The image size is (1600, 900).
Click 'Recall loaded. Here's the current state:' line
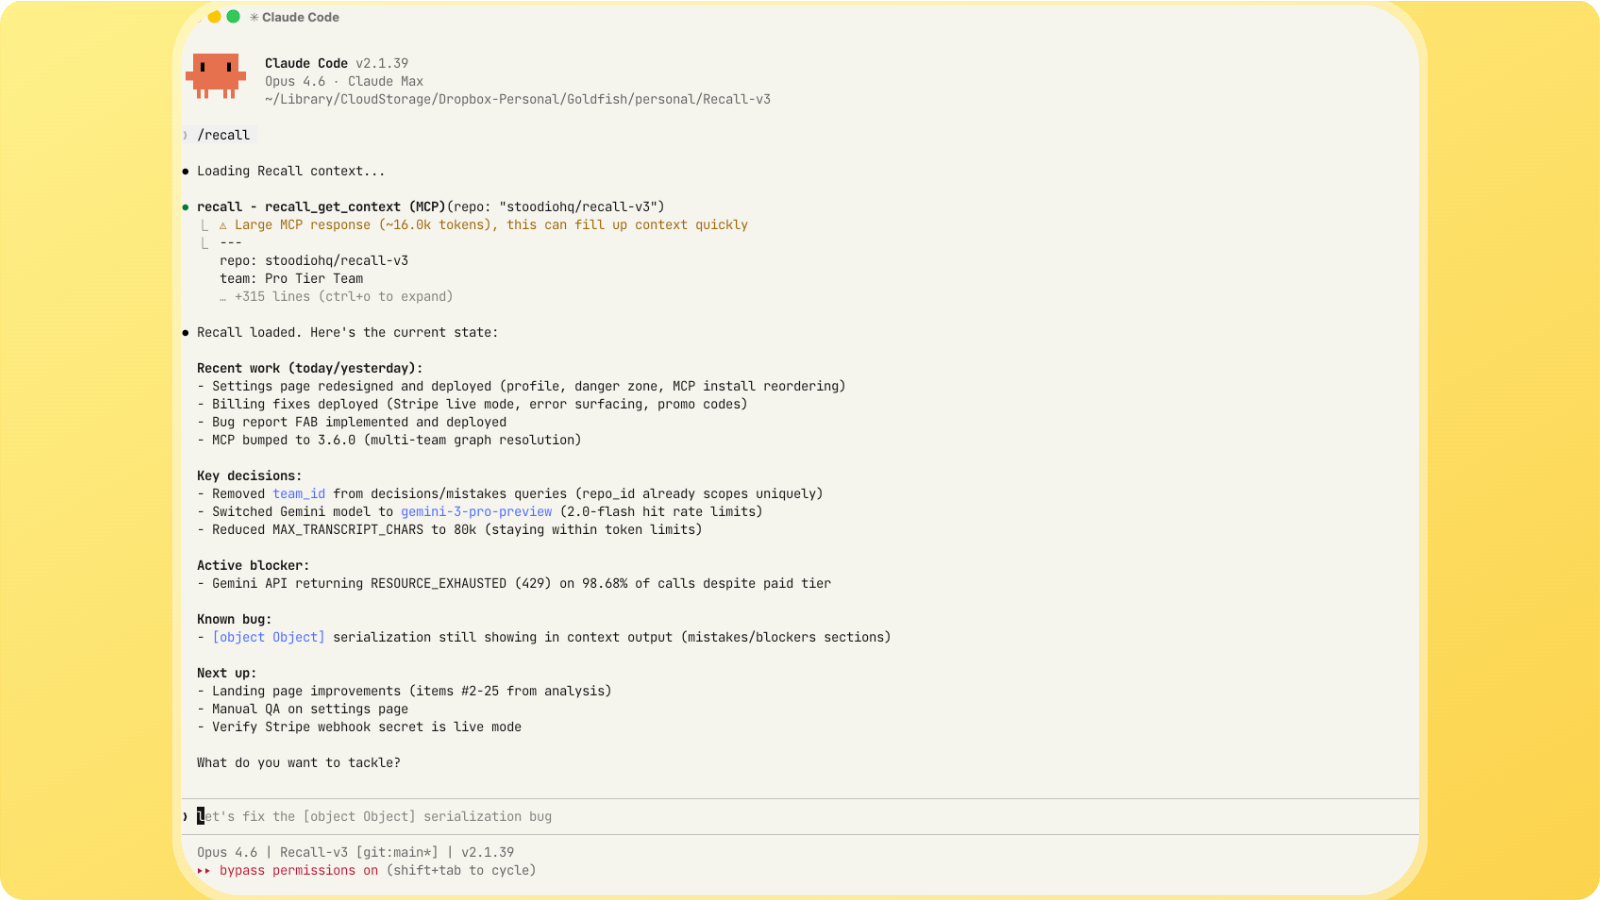(x=347, y=333)
